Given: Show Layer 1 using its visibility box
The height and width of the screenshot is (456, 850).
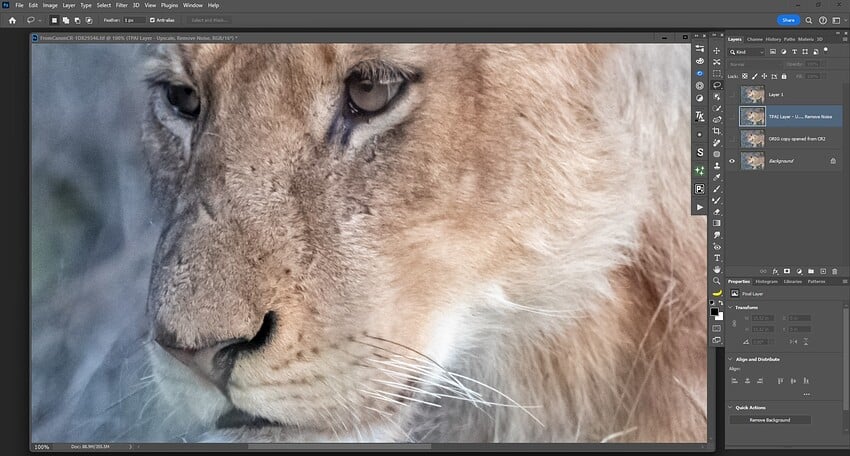Looking at the screenshot, I should [x=732, y=95].
